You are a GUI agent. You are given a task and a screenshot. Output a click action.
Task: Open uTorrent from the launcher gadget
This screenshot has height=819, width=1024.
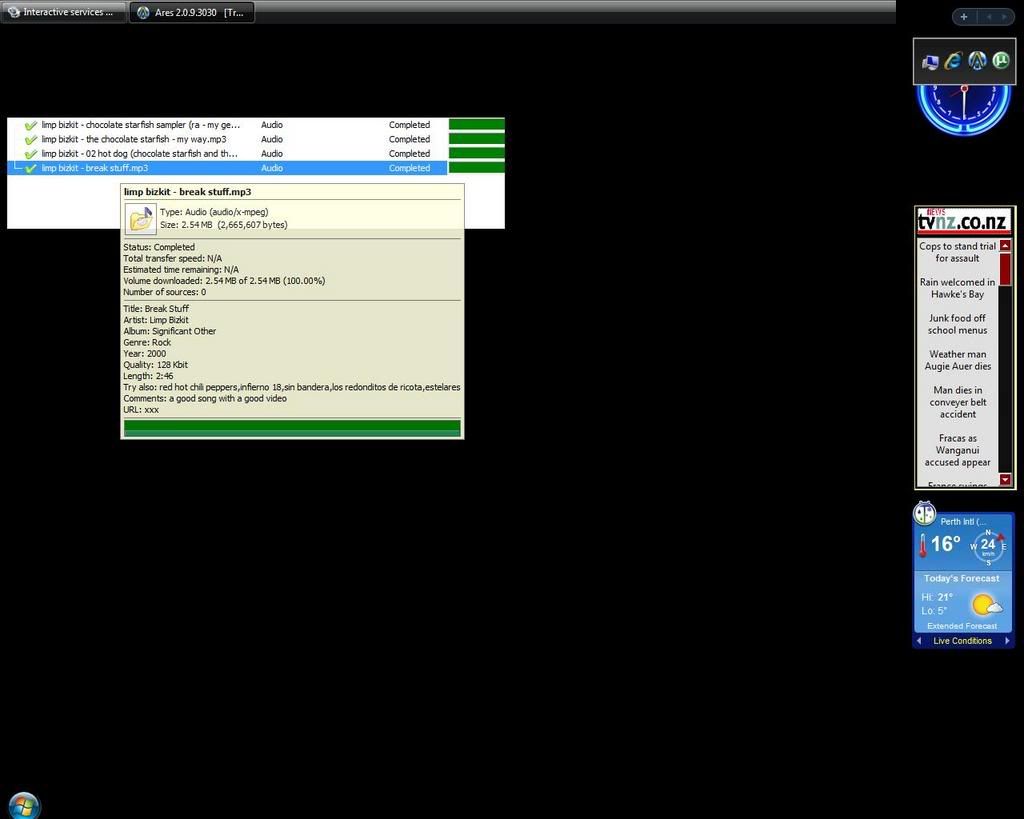pyautogui.click(x=1000, y=61)
